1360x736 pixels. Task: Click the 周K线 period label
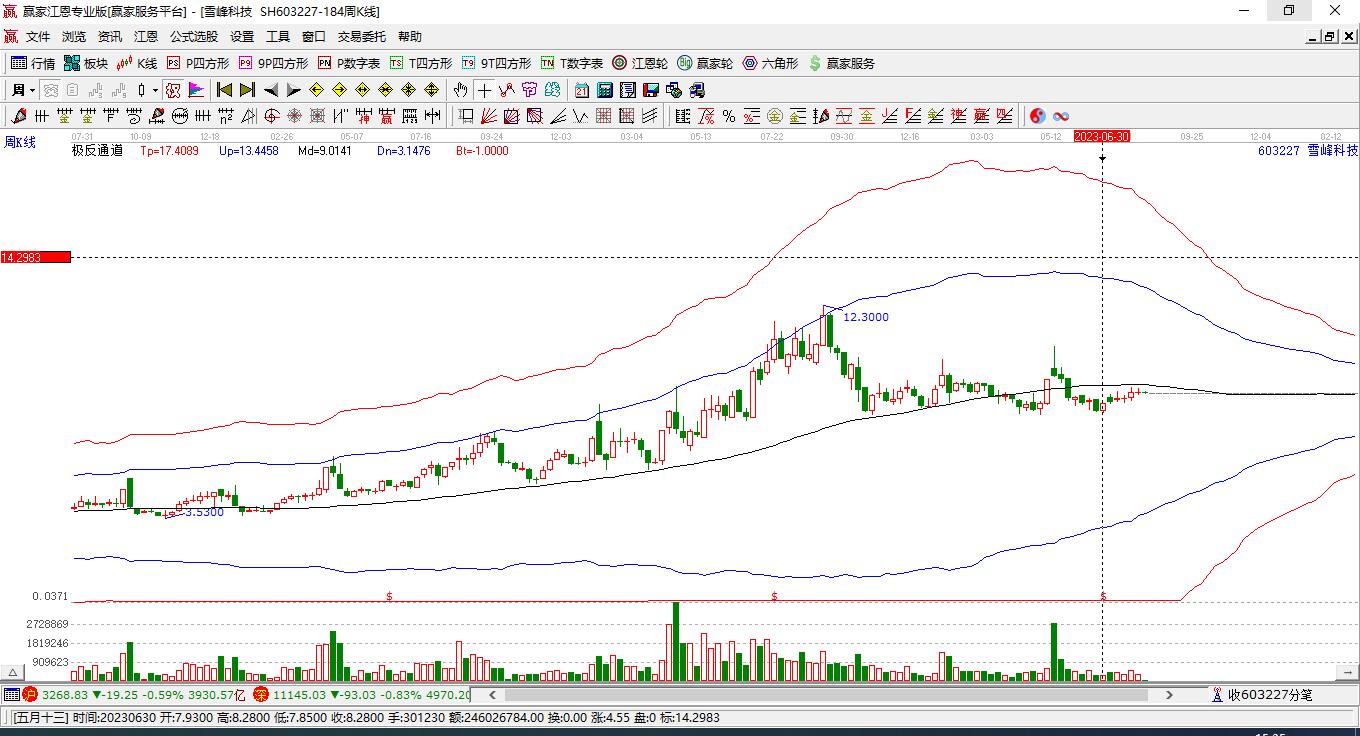20,143
